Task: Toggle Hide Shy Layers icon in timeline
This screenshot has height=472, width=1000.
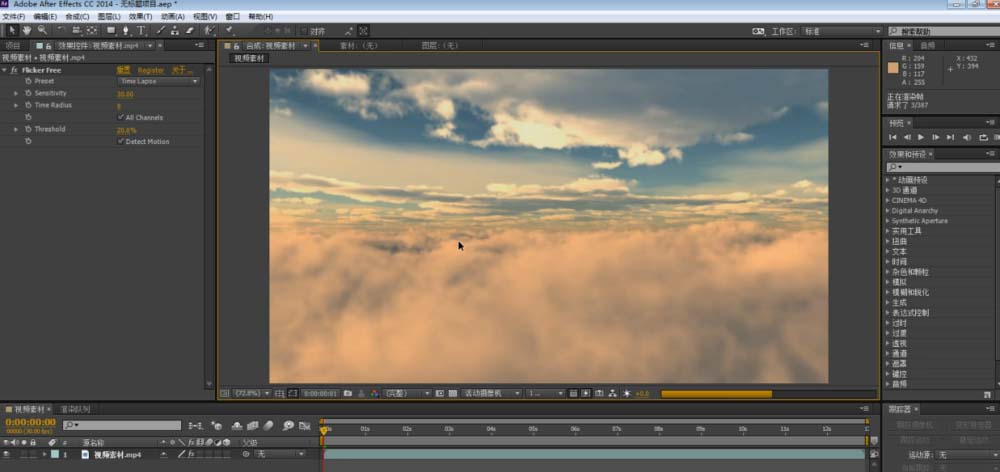Action: pos(237,425)
